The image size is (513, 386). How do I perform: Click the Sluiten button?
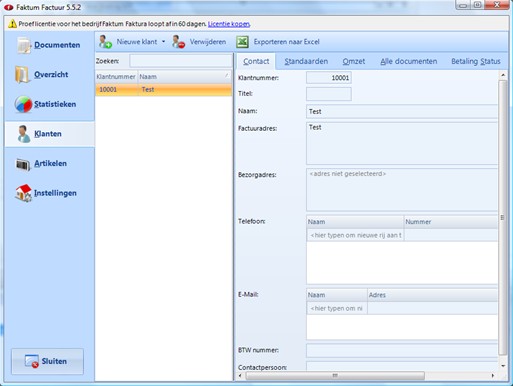(47, 361)
